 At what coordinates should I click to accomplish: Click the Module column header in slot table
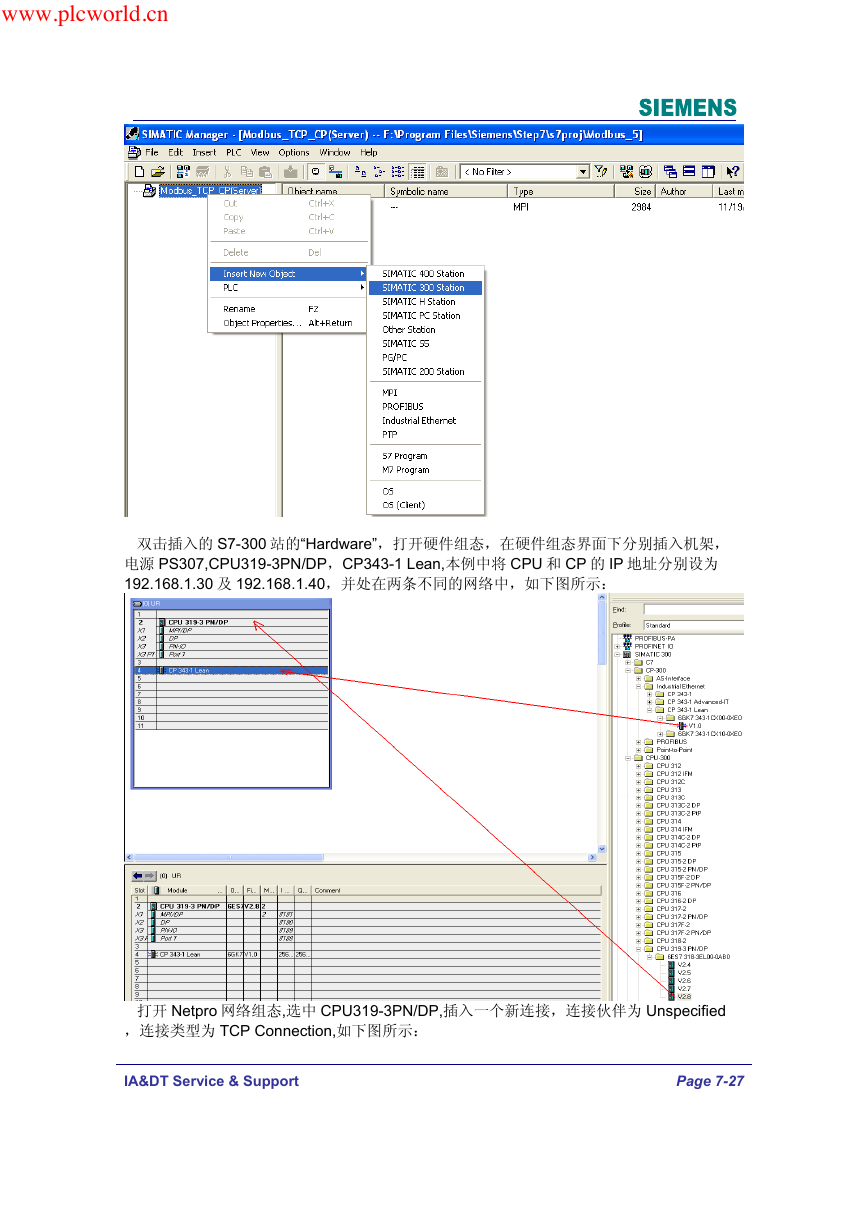pos(187,890)
